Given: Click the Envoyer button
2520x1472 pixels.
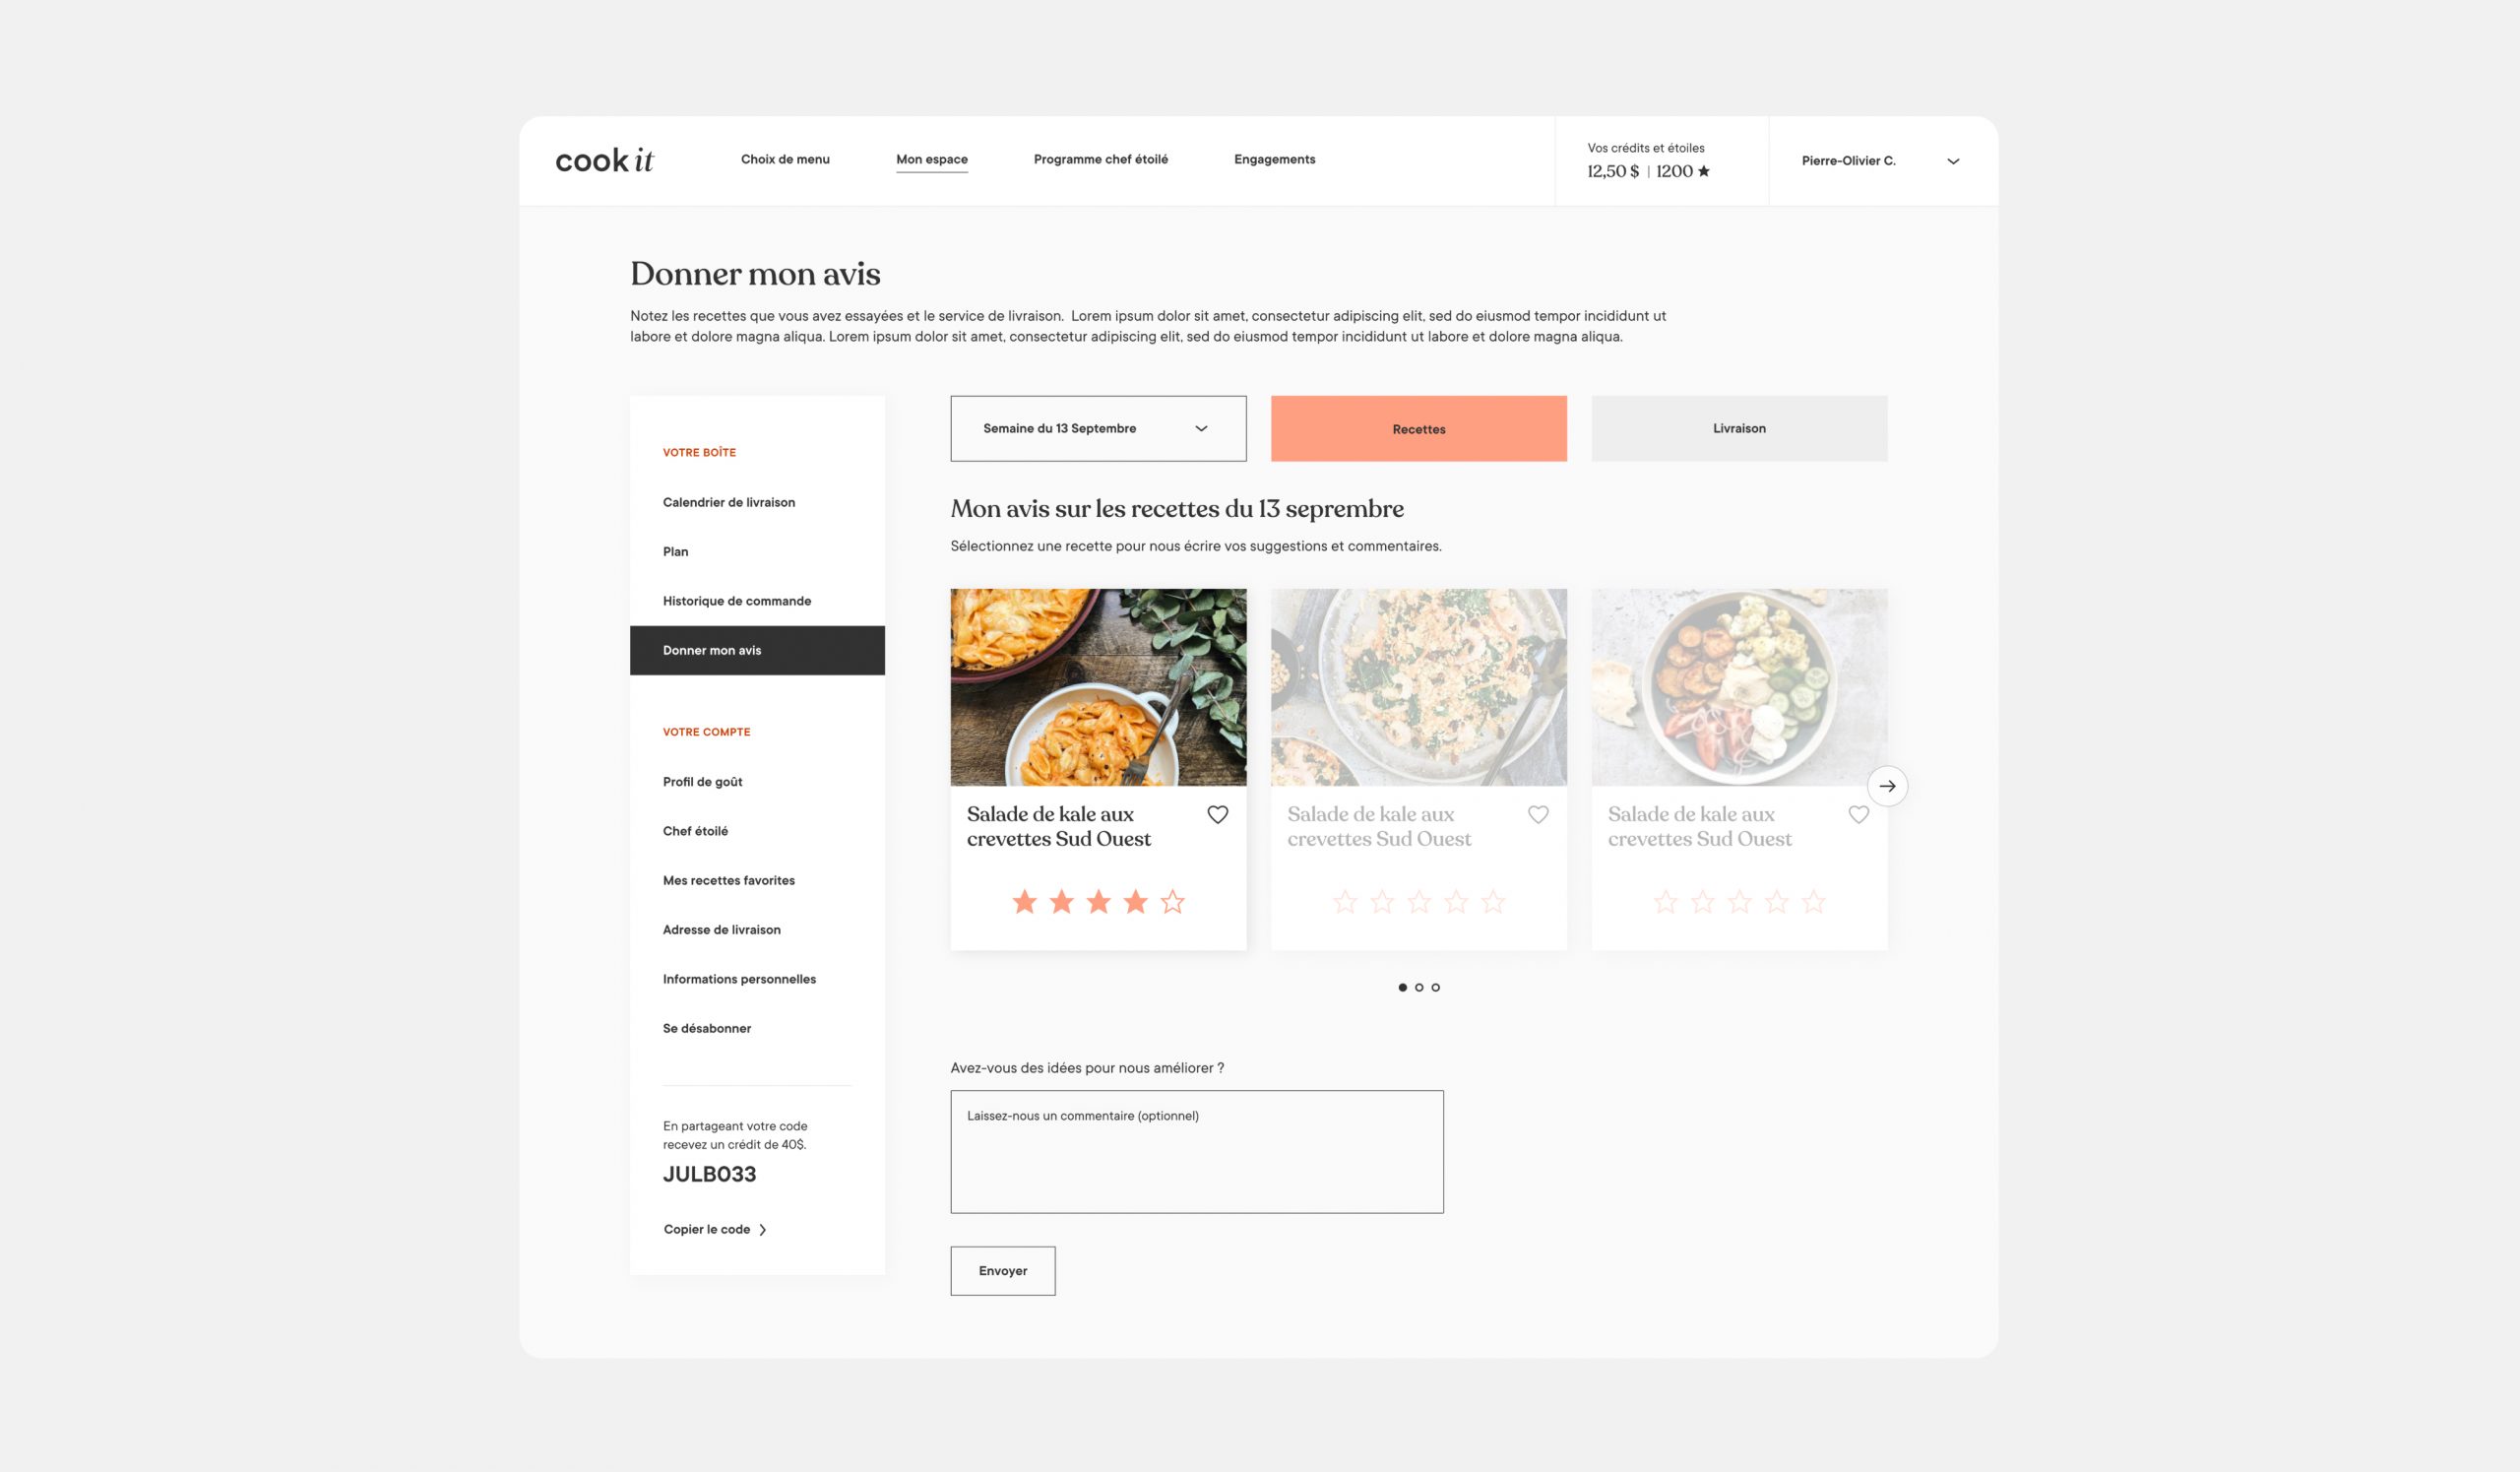Looking at the screenshot, I should tap(1002, 1269).
